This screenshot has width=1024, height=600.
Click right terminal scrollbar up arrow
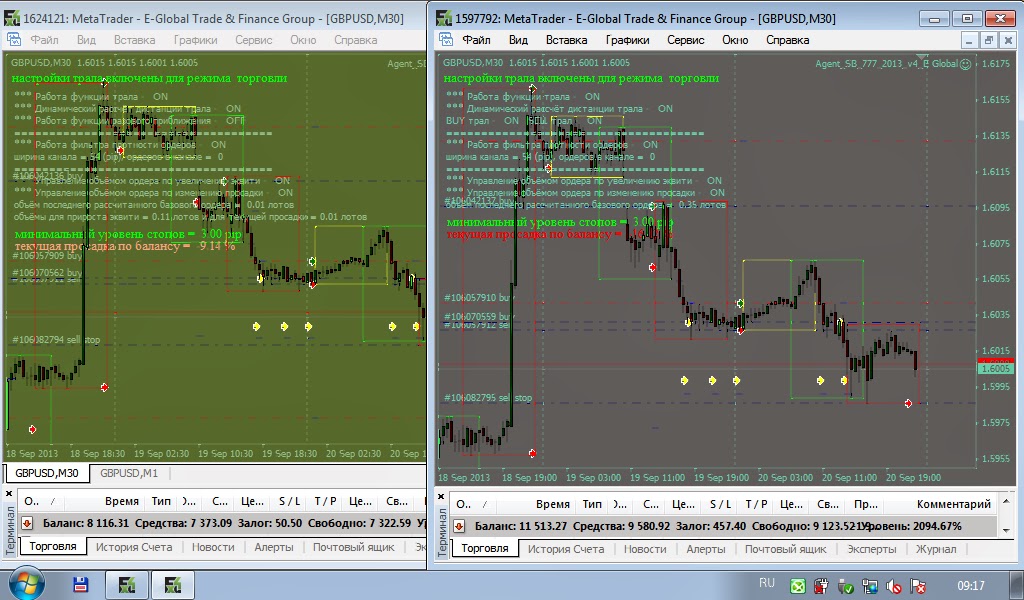1006,501
